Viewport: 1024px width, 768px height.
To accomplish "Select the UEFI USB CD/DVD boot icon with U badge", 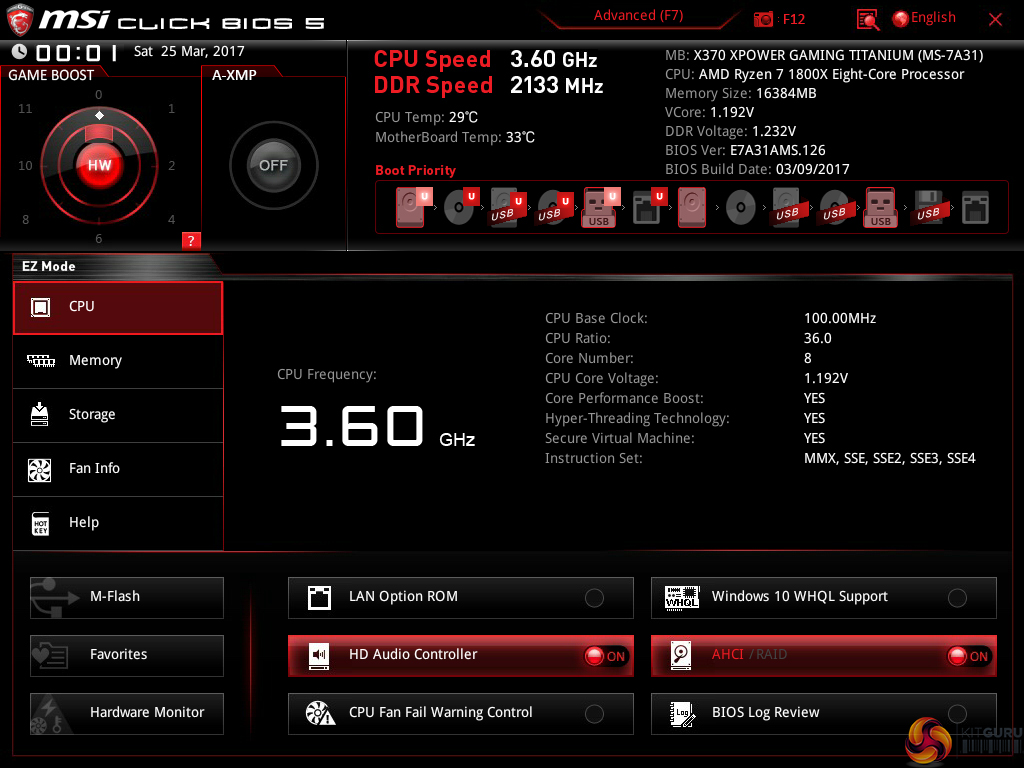I will [x=554, y=207].
